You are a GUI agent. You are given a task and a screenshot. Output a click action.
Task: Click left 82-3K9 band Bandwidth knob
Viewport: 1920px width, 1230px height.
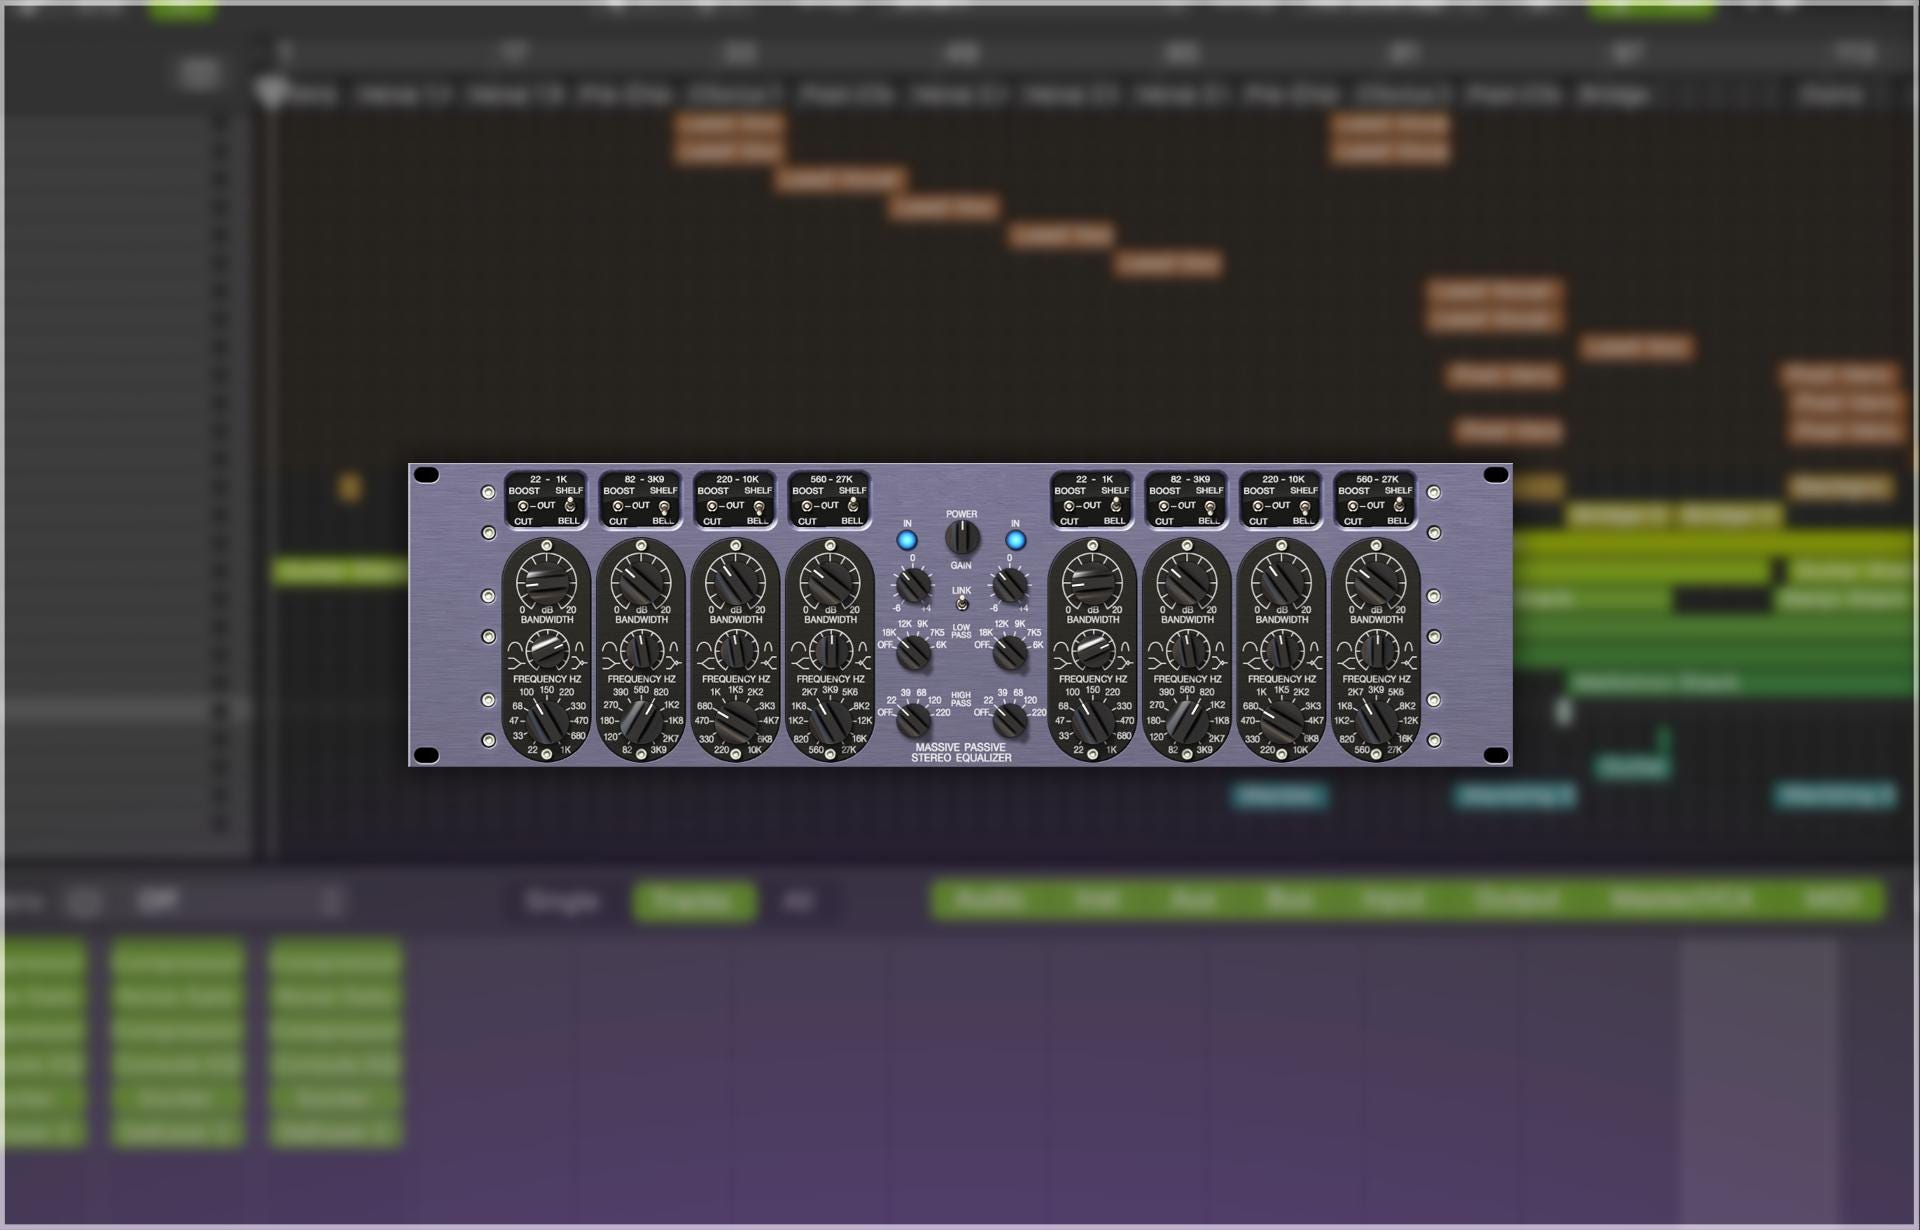click(641, 651)
